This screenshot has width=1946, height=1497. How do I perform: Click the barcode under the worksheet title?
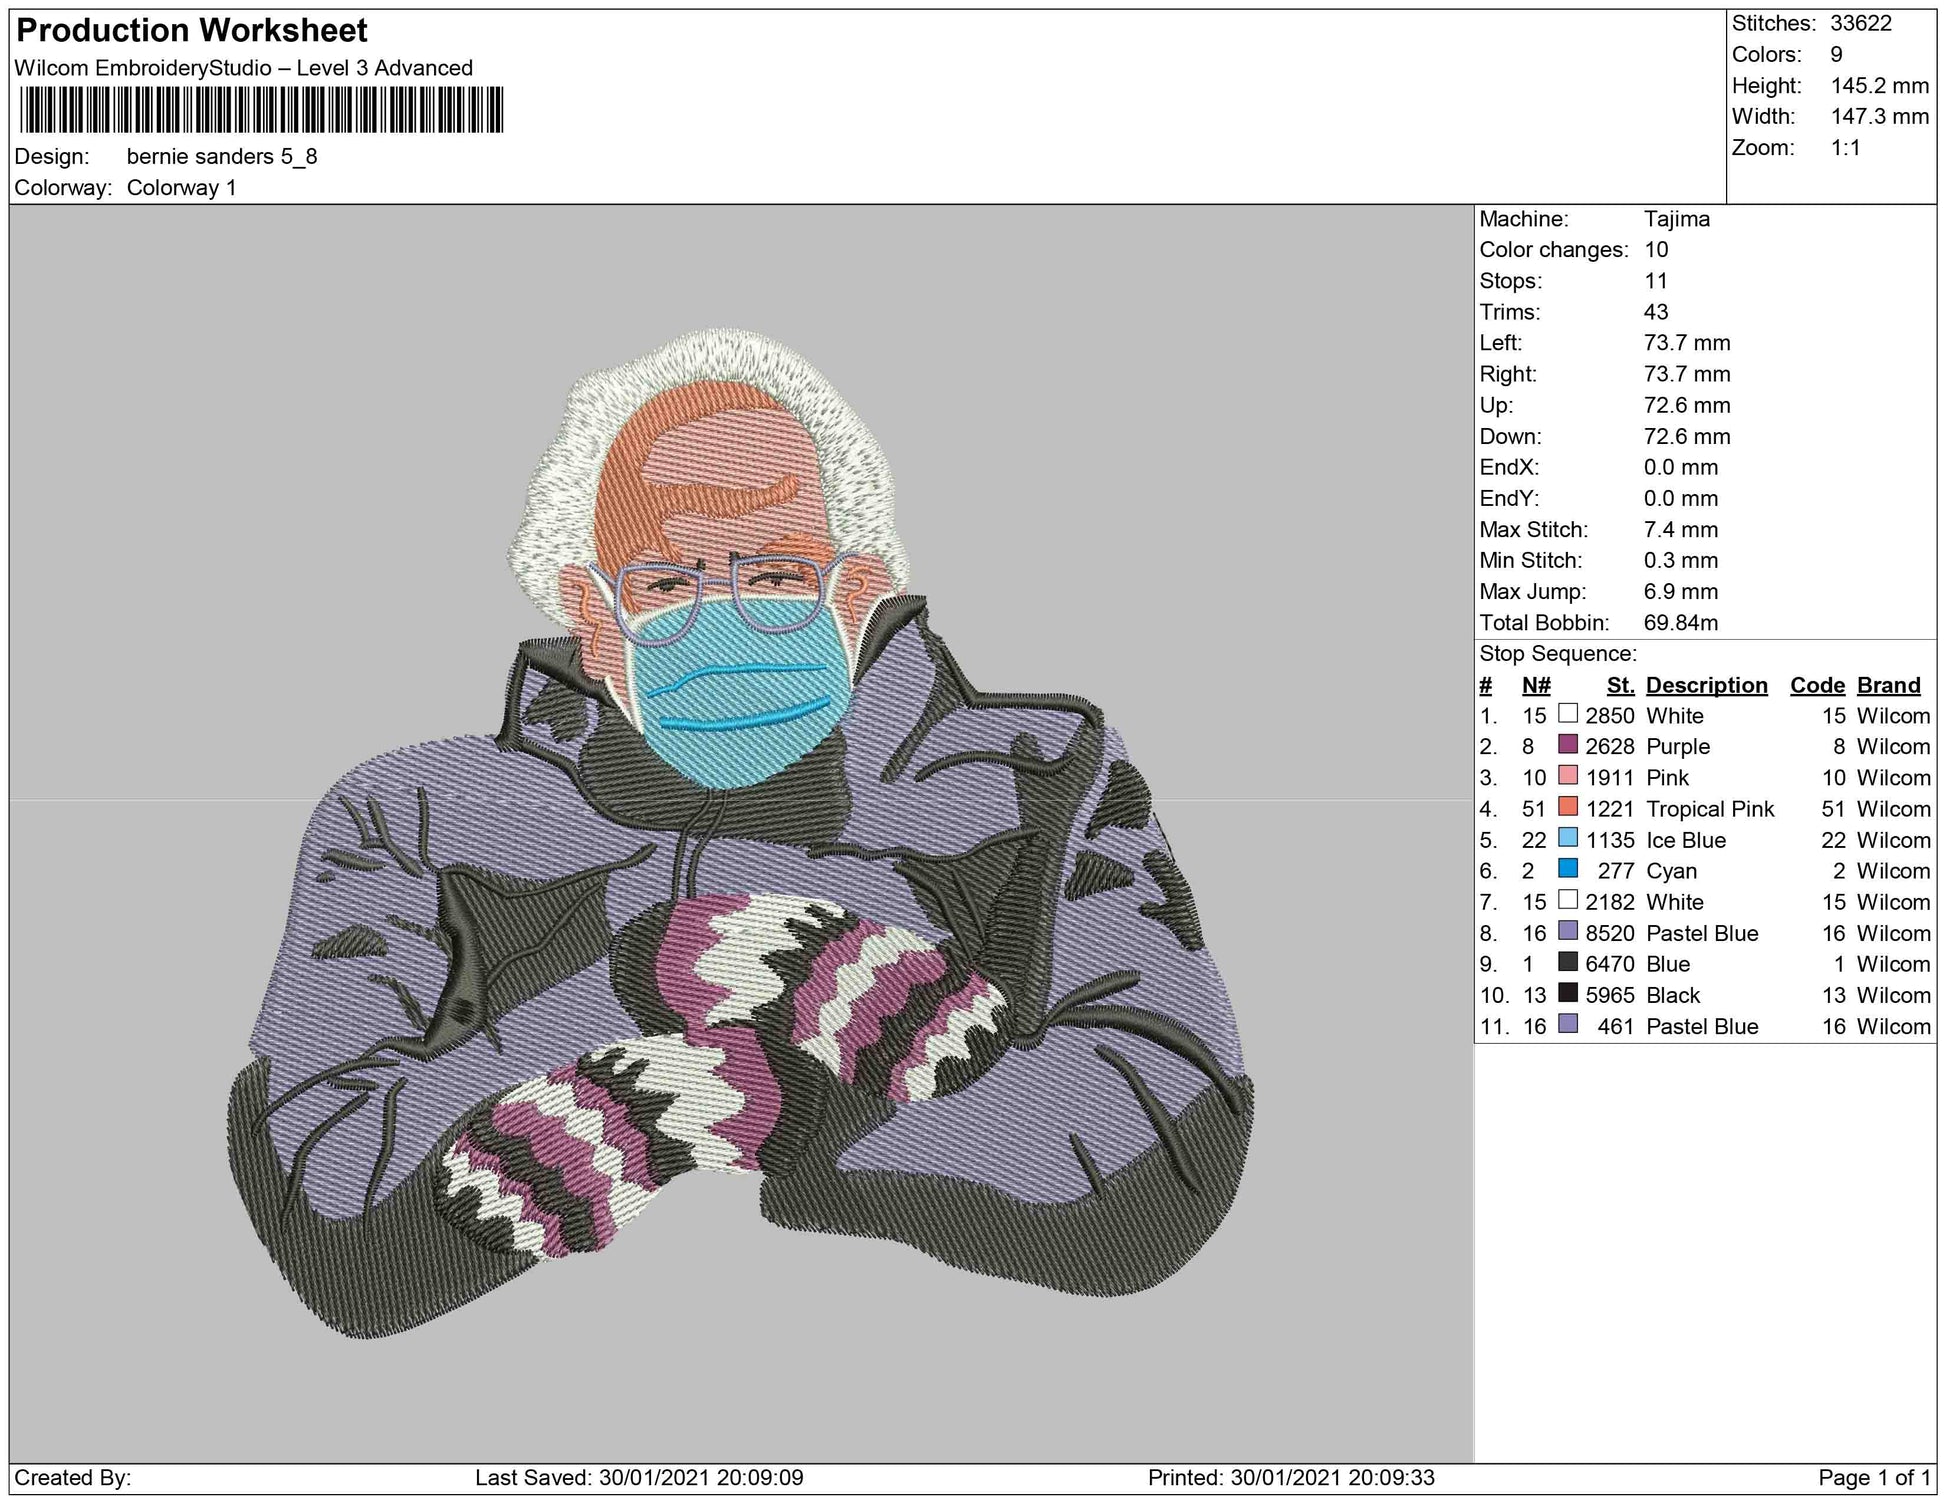(x=261, y=110)
